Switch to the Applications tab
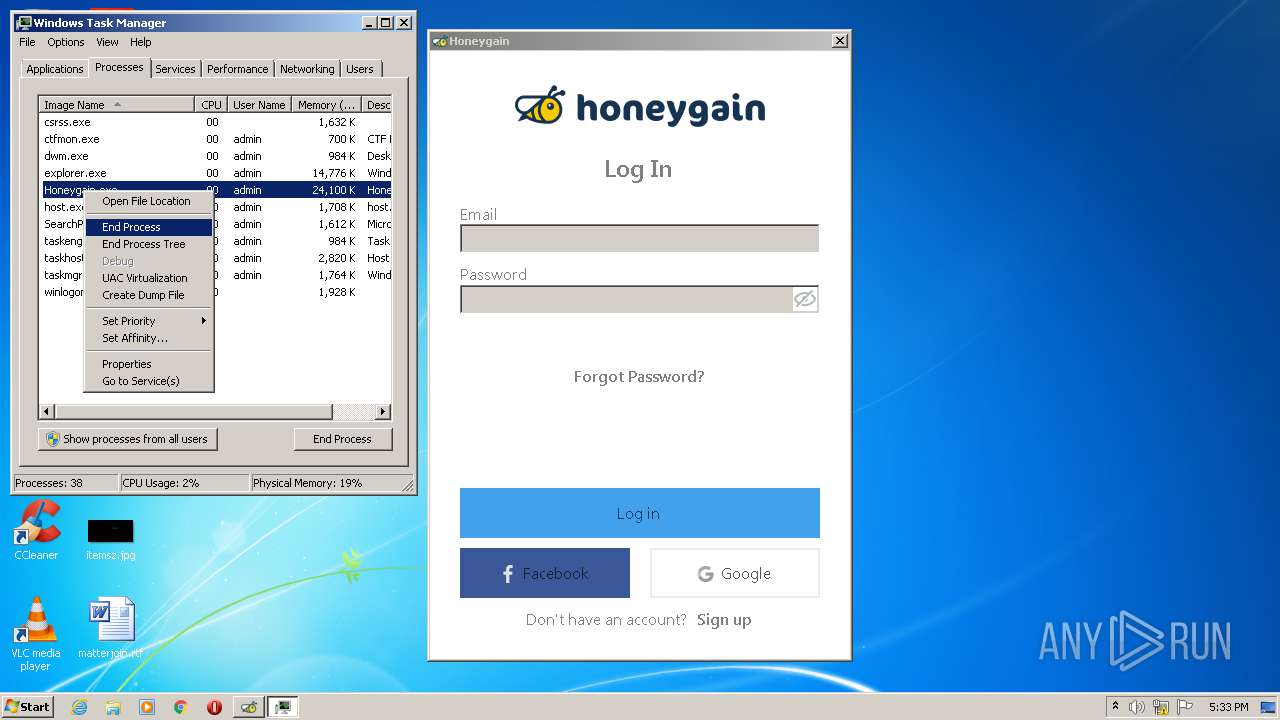The image size is (1280, 720). pos(54,69)
